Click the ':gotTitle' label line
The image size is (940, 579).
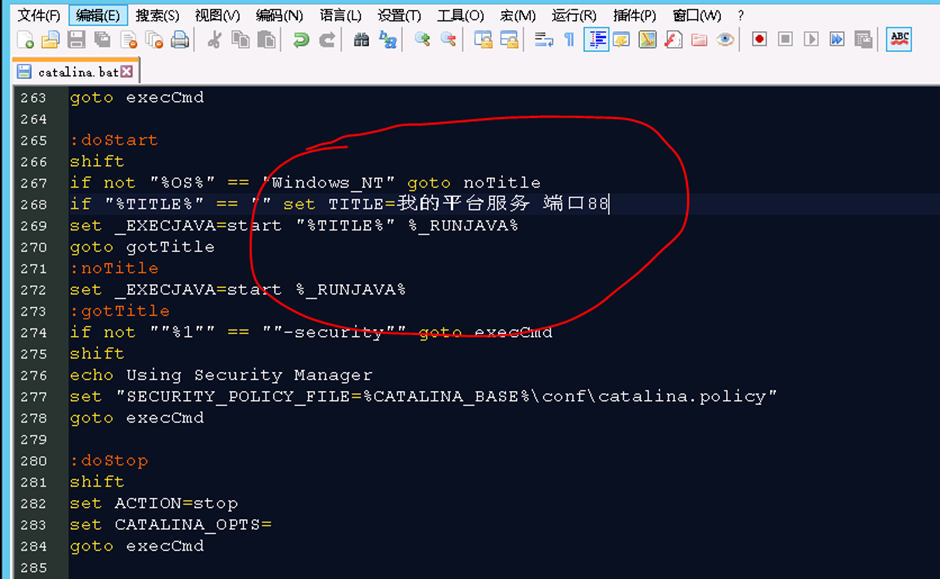click(119, 311)
